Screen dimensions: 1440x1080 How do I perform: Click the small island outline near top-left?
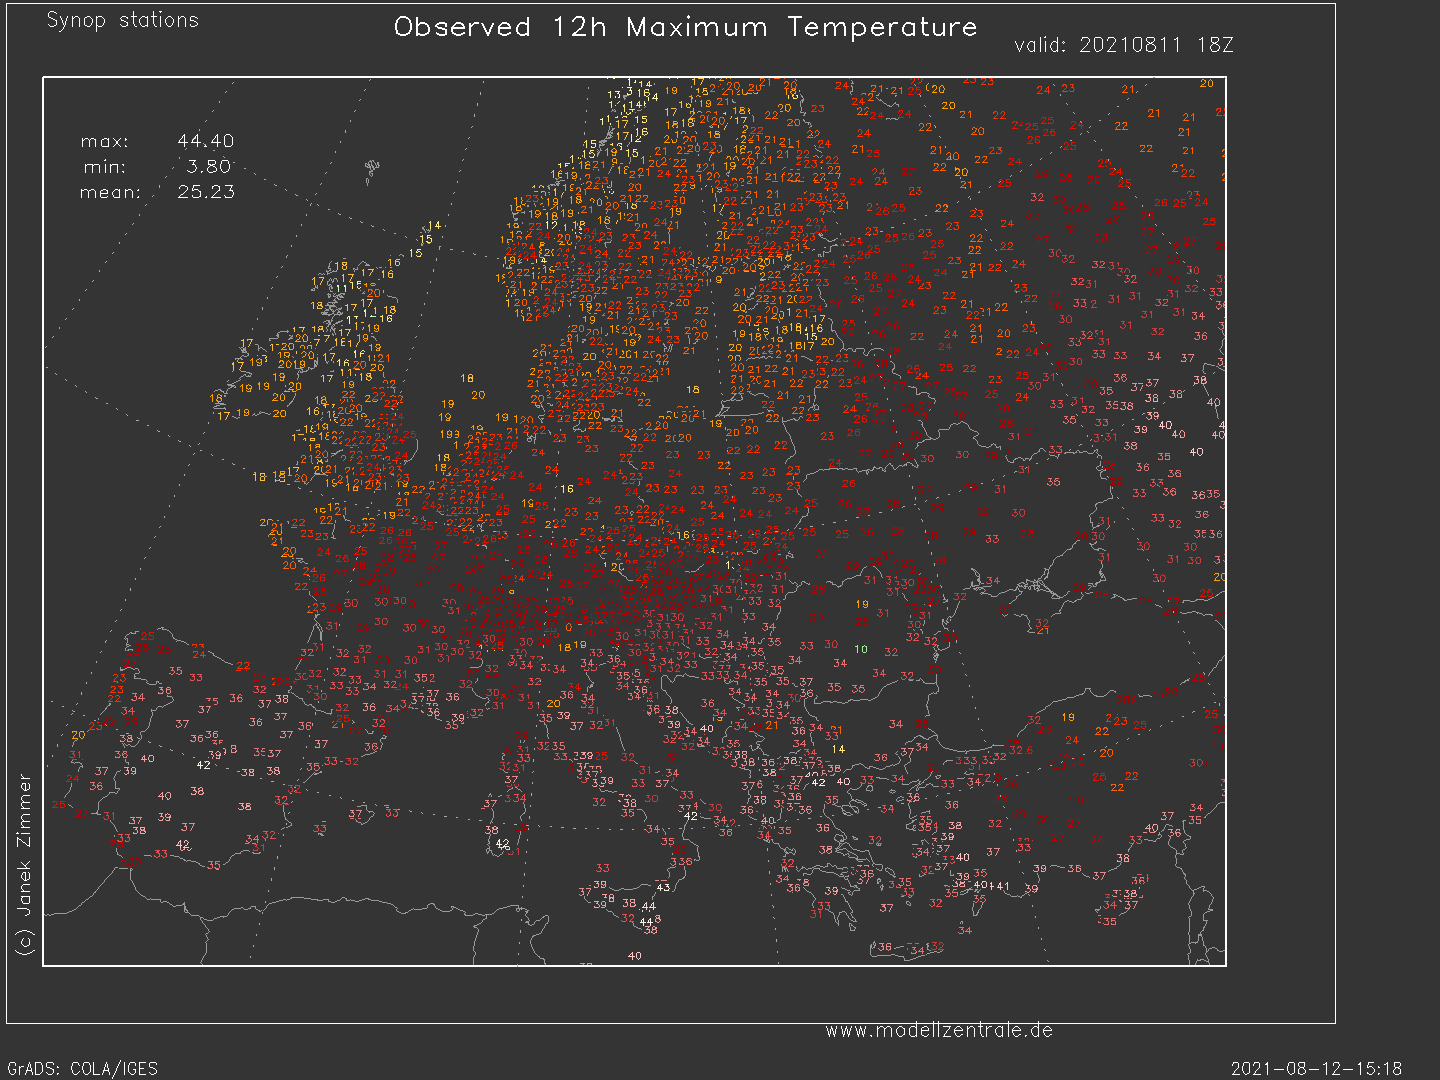tap(372, 170)
